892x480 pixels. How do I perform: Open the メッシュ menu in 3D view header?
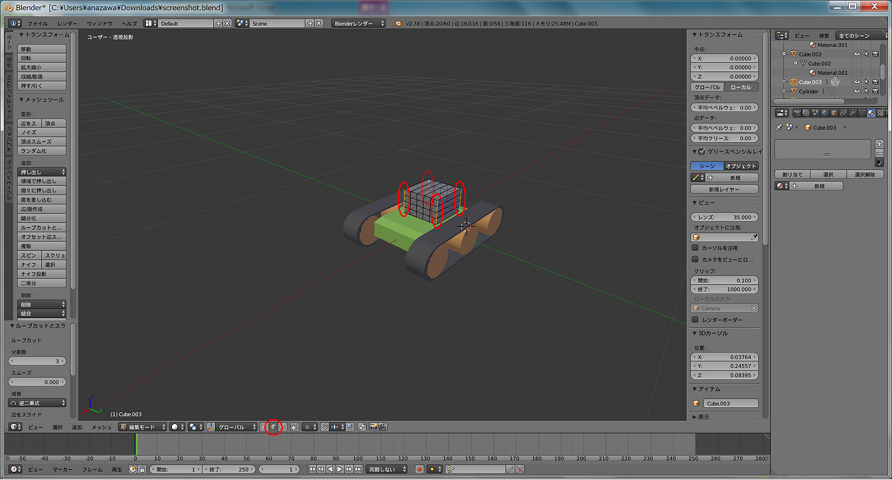click(x=101, y=427)
